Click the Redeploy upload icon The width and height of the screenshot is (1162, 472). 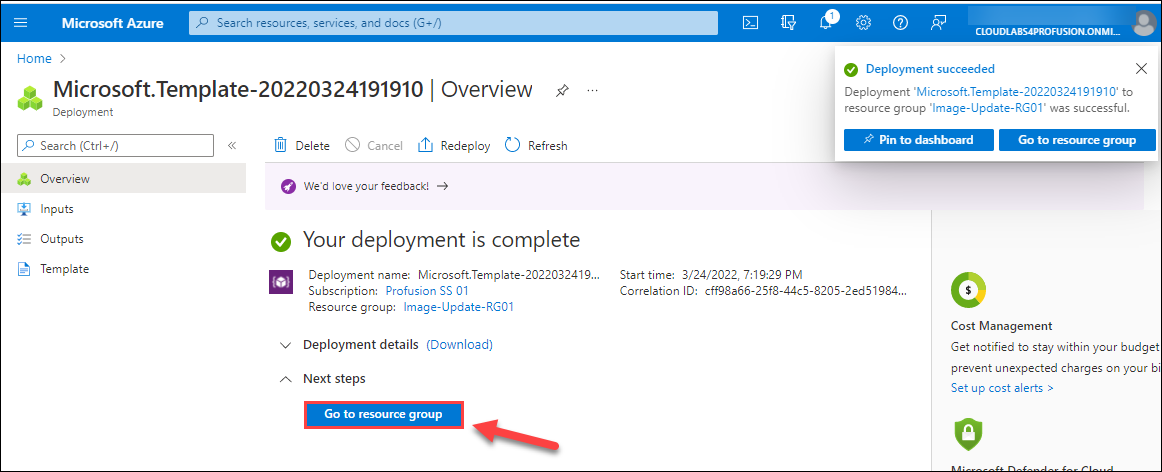click(425, 145)
